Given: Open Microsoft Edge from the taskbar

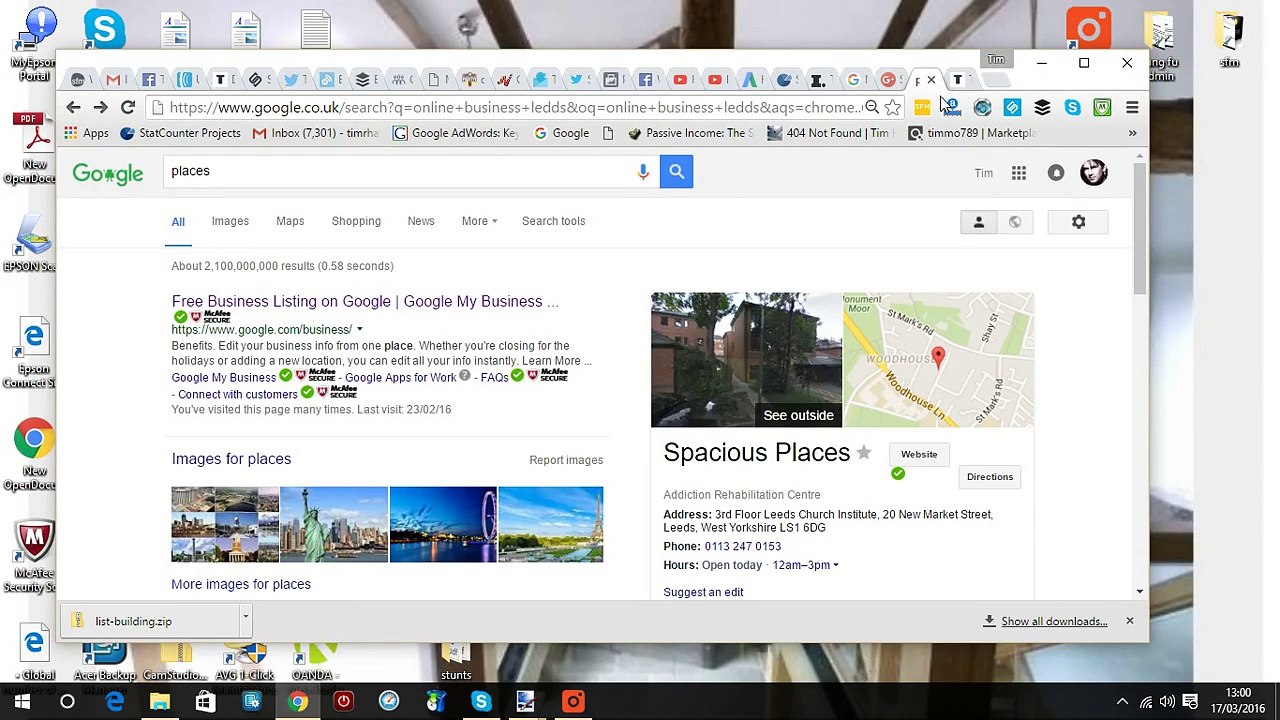Looking at the screenshot, I should (x=115, y=702).
